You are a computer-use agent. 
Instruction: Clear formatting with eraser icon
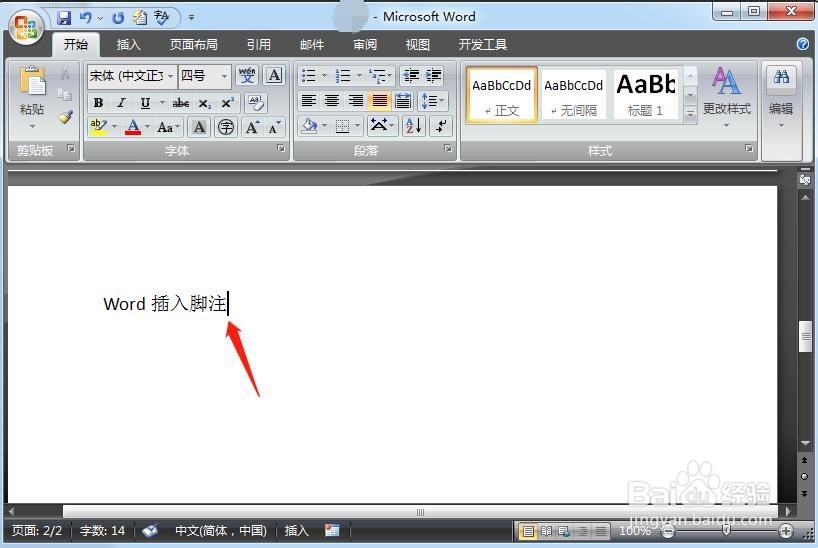pos(256,103)
